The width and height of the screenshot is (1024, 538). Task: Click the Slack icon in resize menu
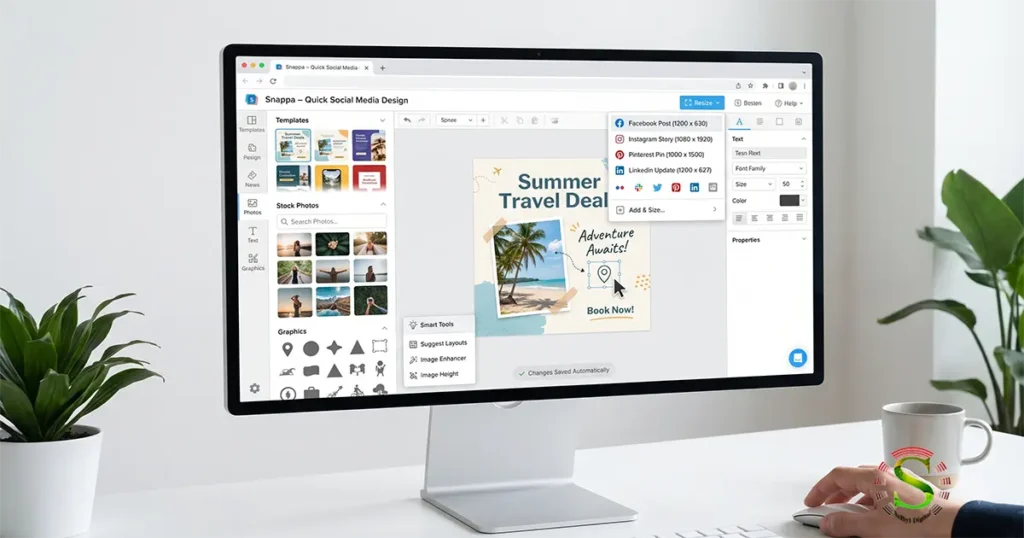tap(638, 187)
